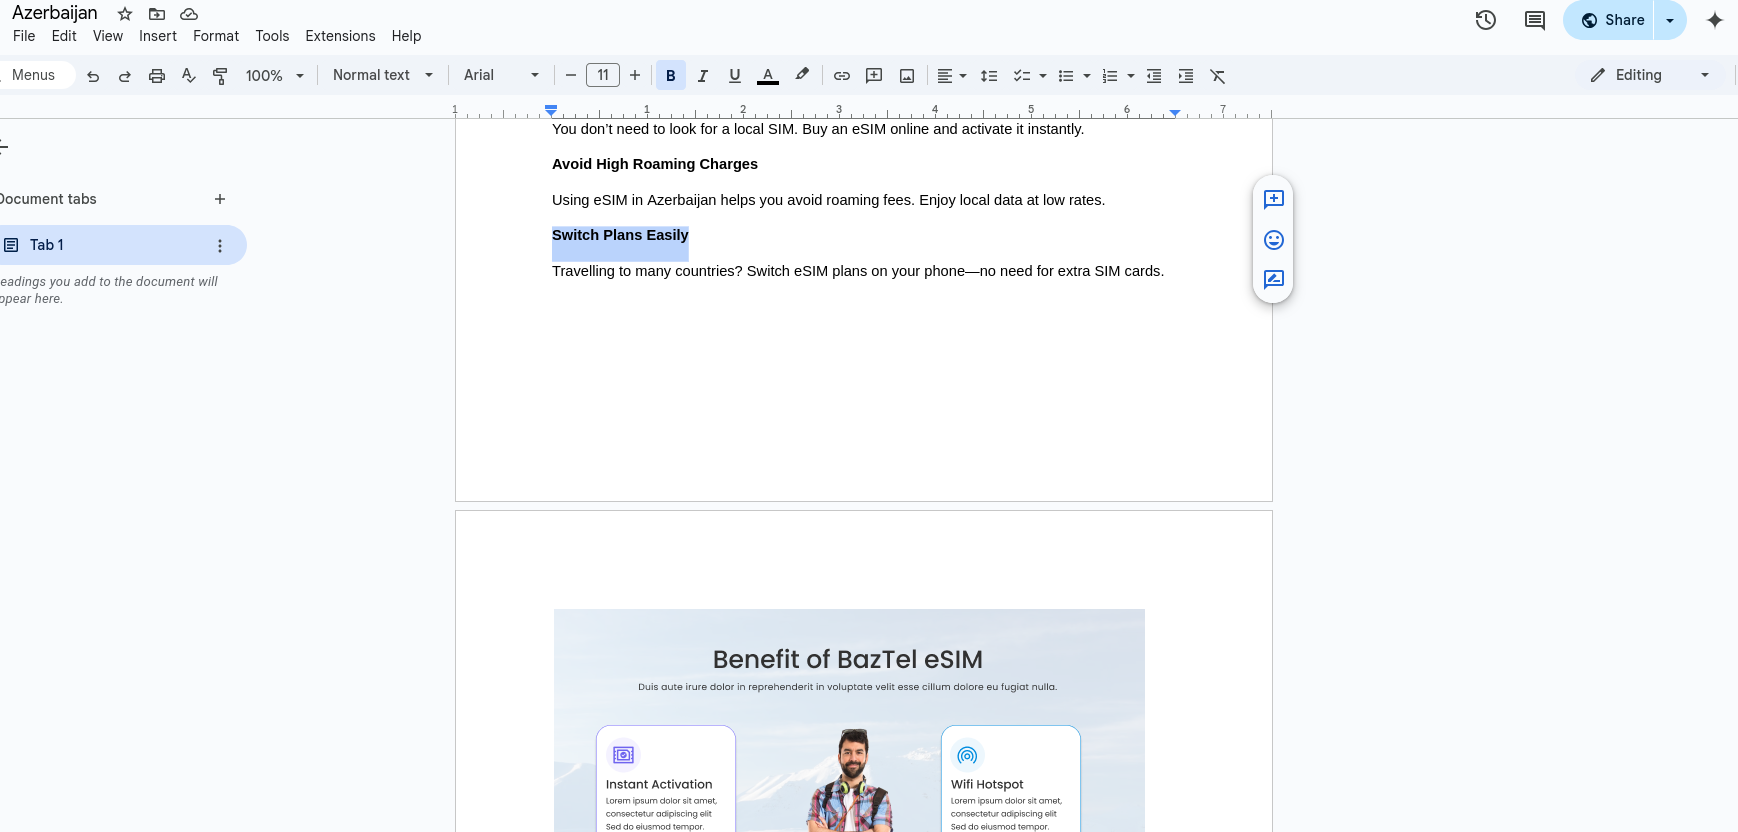
Task: Toggle Underline formatting
Action: tap(735, 76)
